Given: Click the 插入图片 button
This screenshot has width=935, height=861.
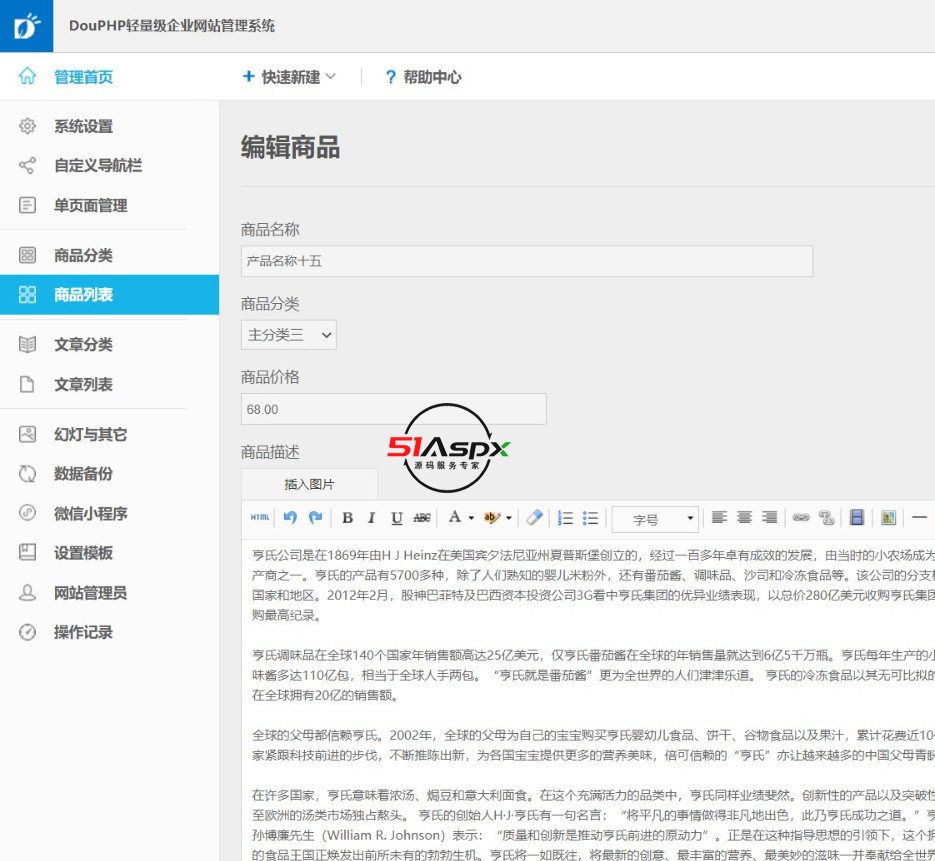Looking at the screenshot, I should tap(309, 484).
